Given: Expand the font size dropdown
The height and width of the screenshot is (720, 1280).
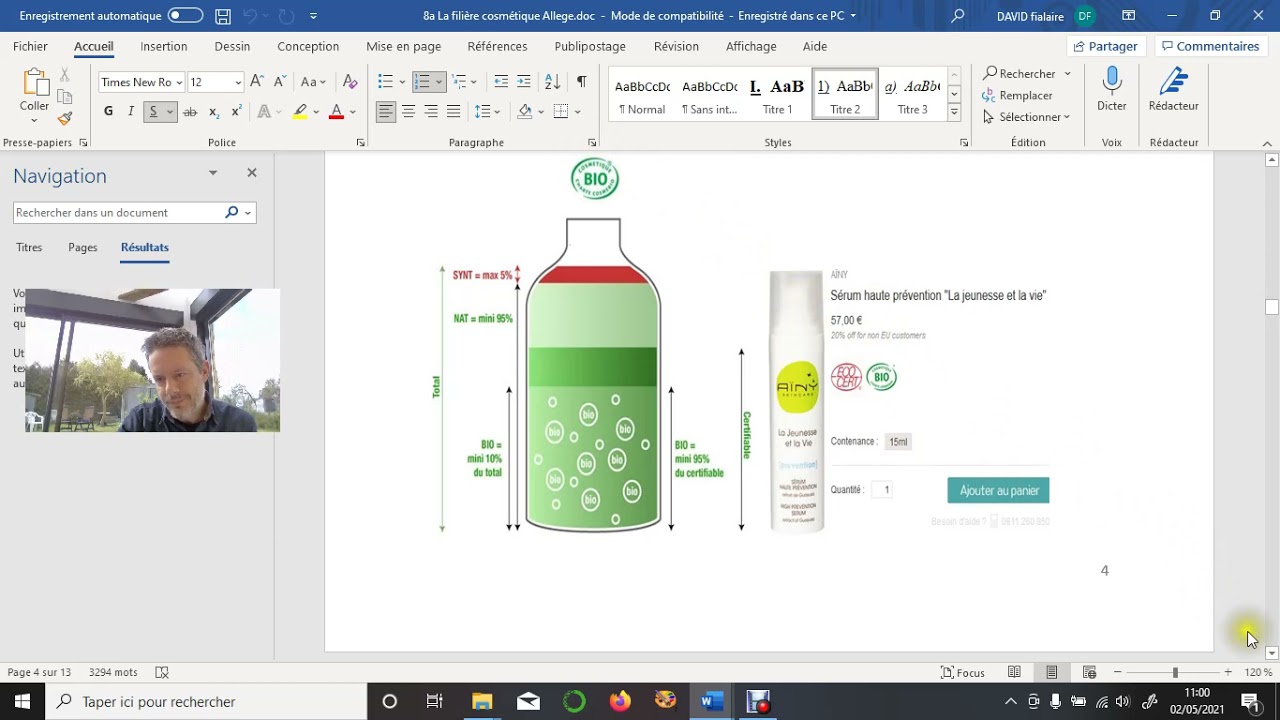Looking at the screenshot, I should (238, 82).
